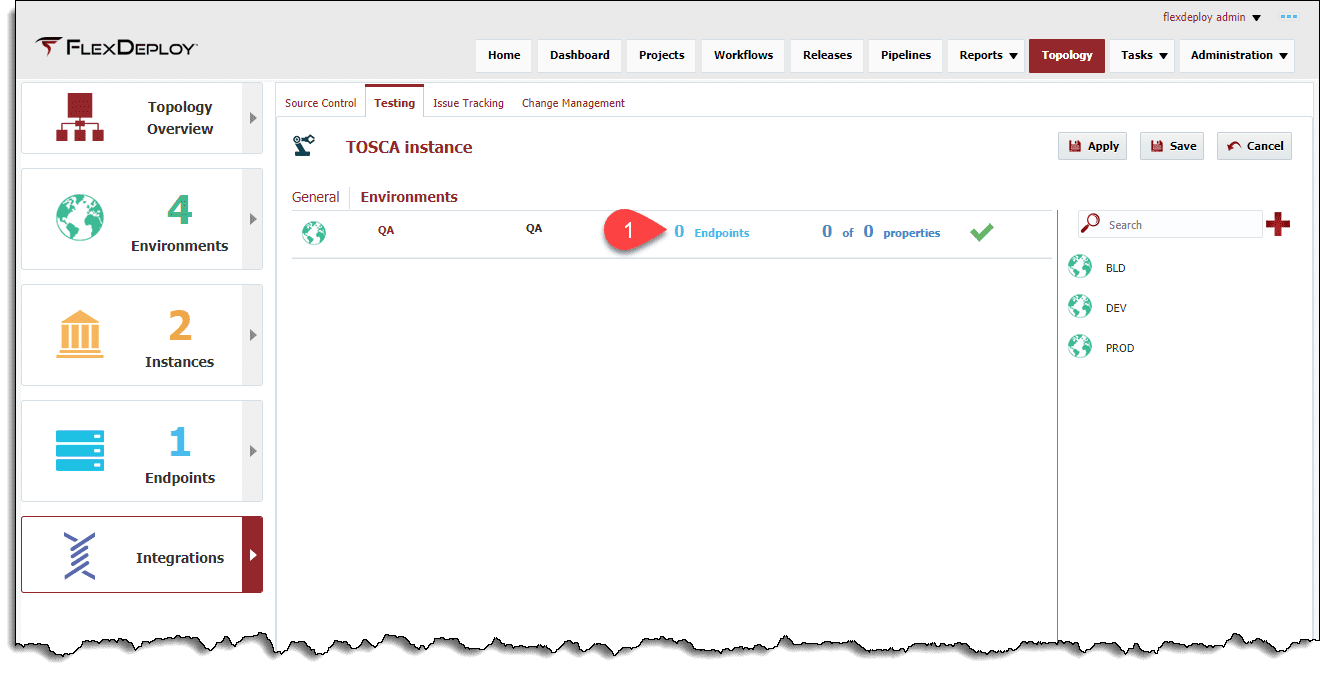Viewport: 1320px width, 678px height.
Task: Click the green checkmark in QA row
Action: 982,232
